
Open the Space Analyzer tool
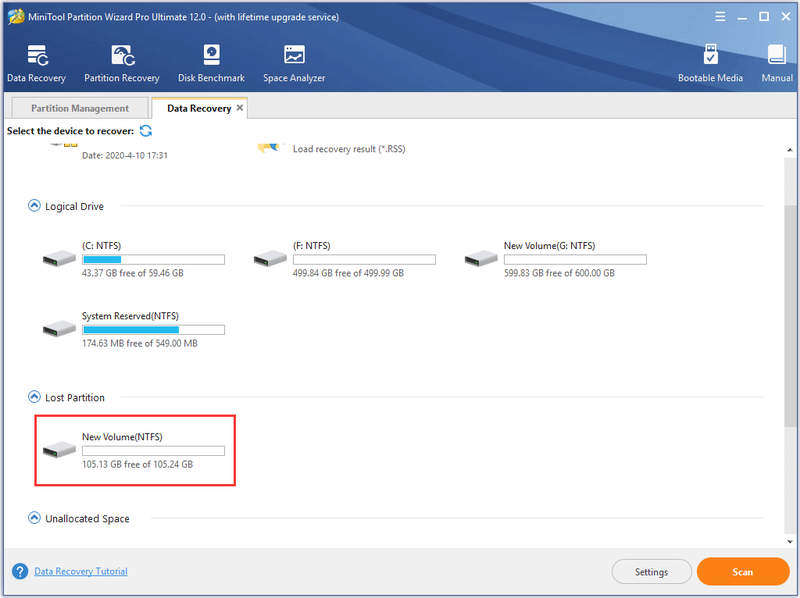[294, 63]
